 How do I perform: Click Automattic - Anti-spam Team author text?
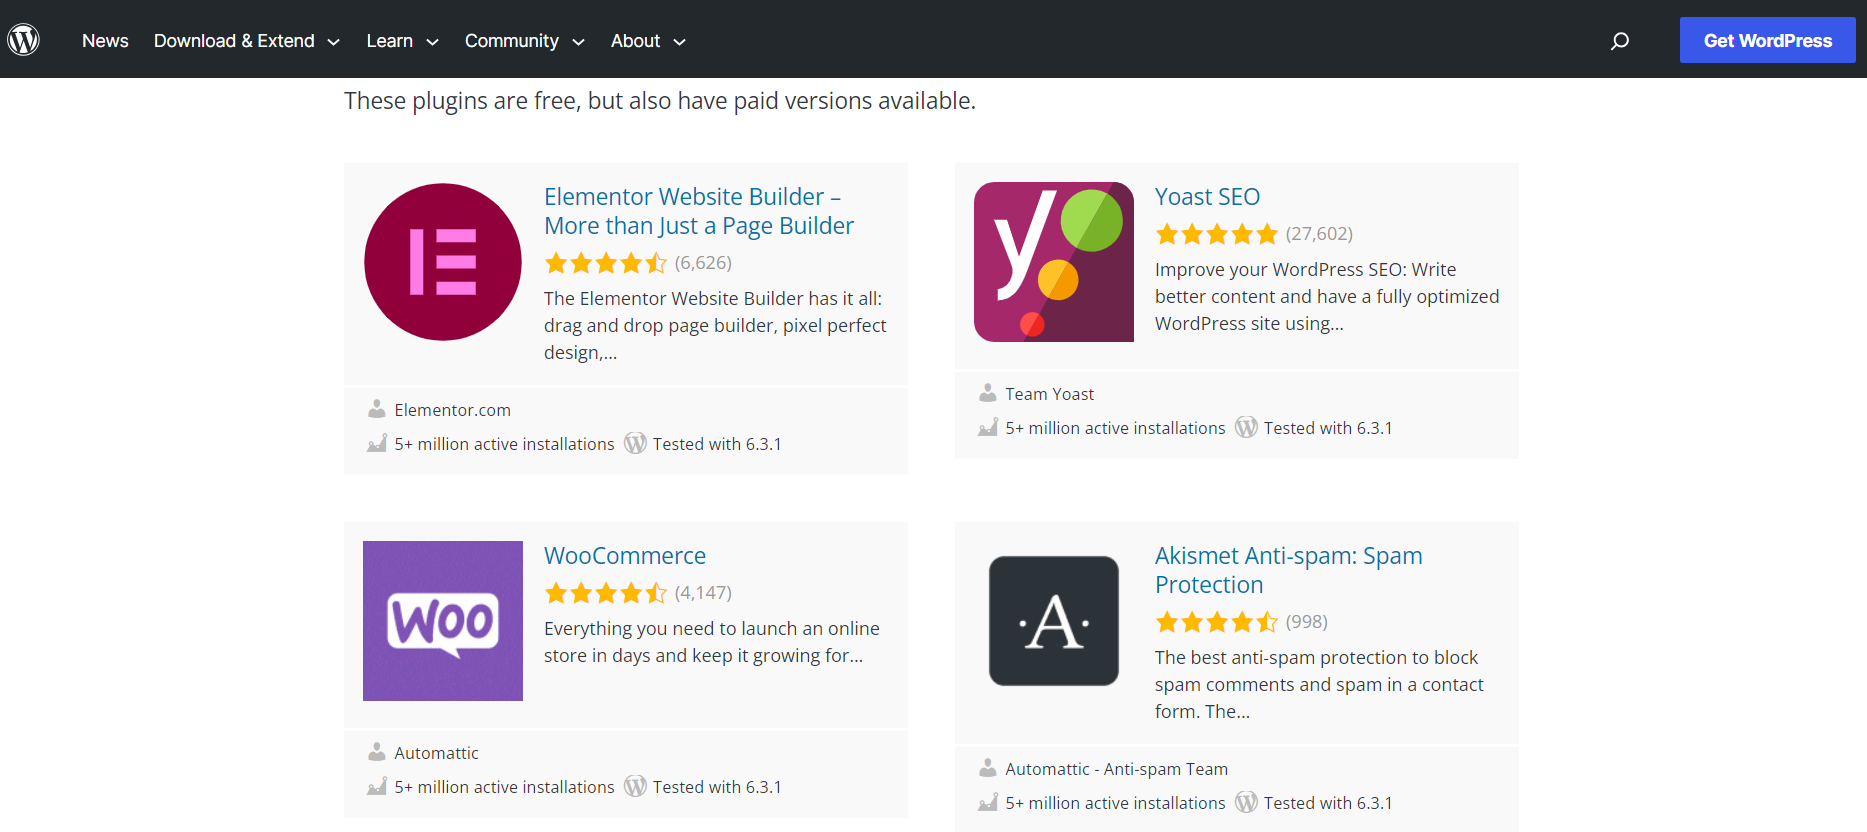tap(1117, 769)
